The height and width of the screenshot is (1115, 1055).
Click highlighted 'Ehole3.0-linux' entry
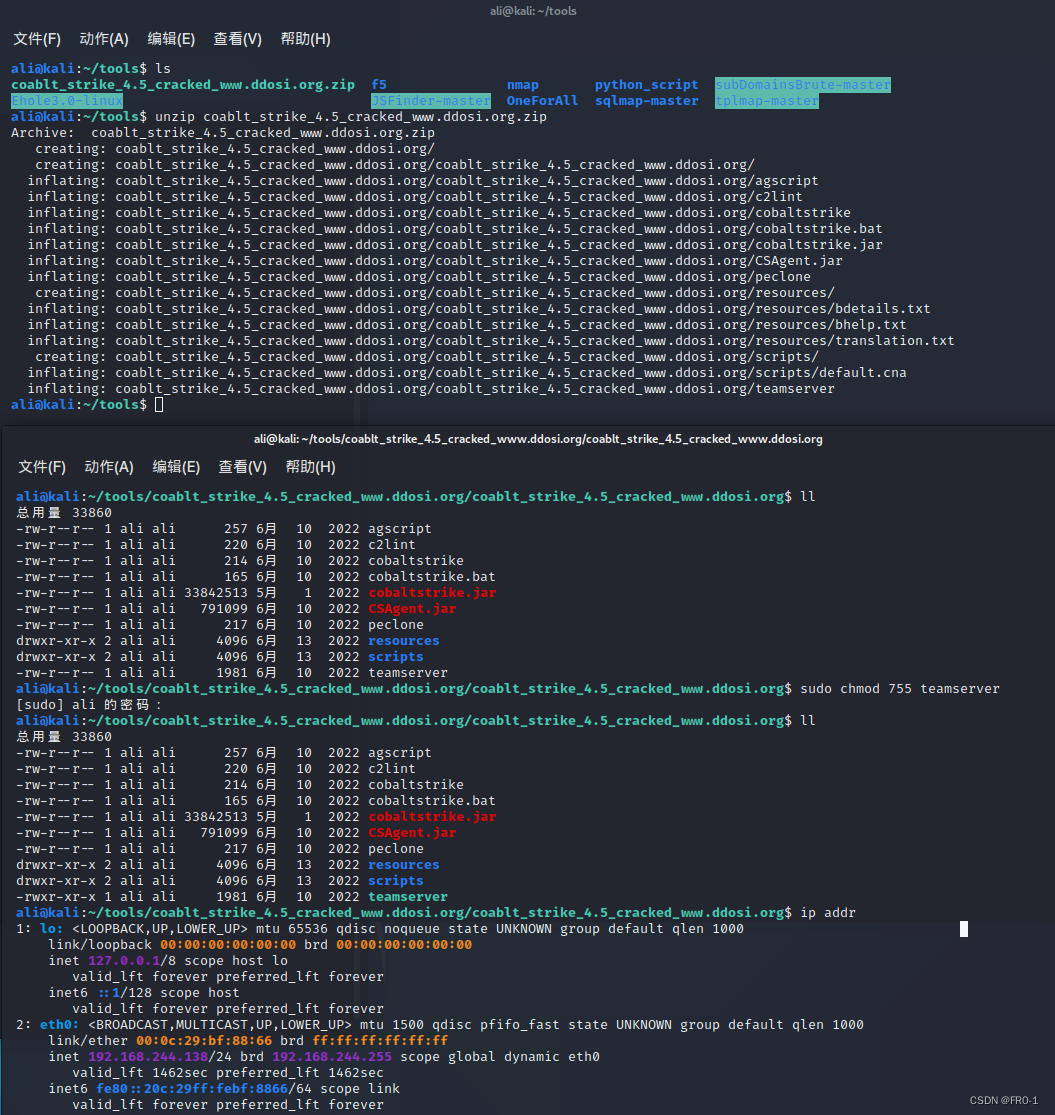67,101
